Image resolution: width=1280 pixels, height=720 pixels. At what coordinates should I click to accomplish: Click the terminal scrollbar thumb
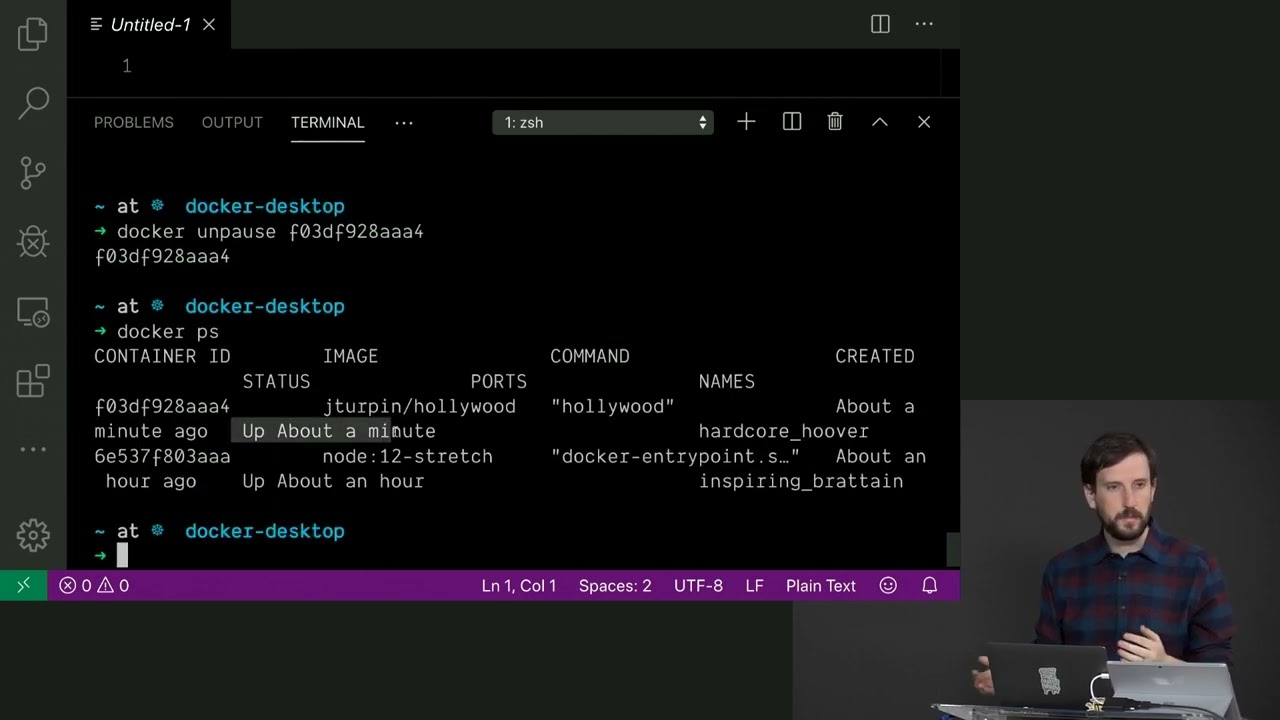(953, 549)
